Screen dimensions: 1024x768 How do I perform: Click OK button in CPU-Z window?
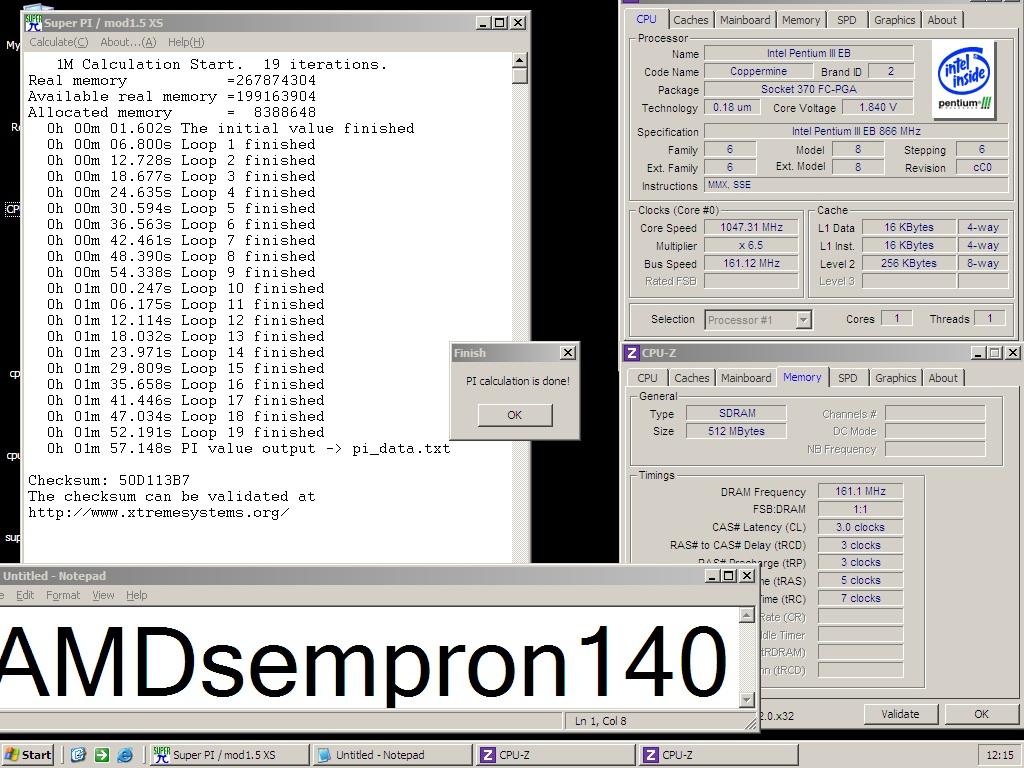point(982,714)
